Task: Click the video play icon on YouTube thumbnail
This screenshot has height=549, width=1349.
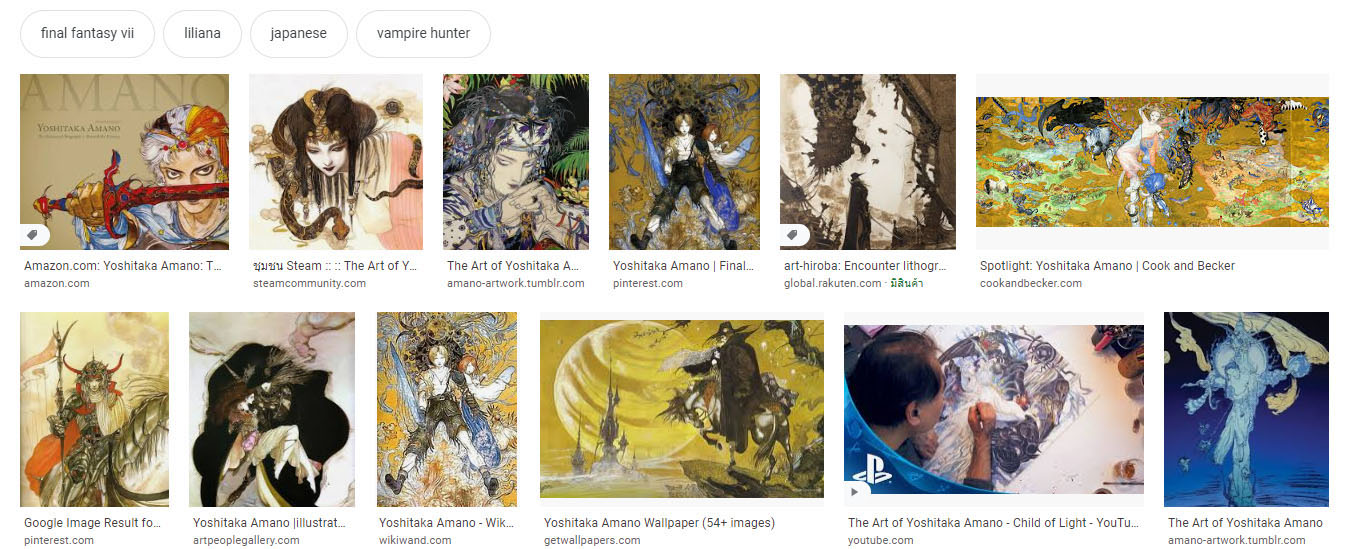Action: pyautogui.click(x=858, y=493)
